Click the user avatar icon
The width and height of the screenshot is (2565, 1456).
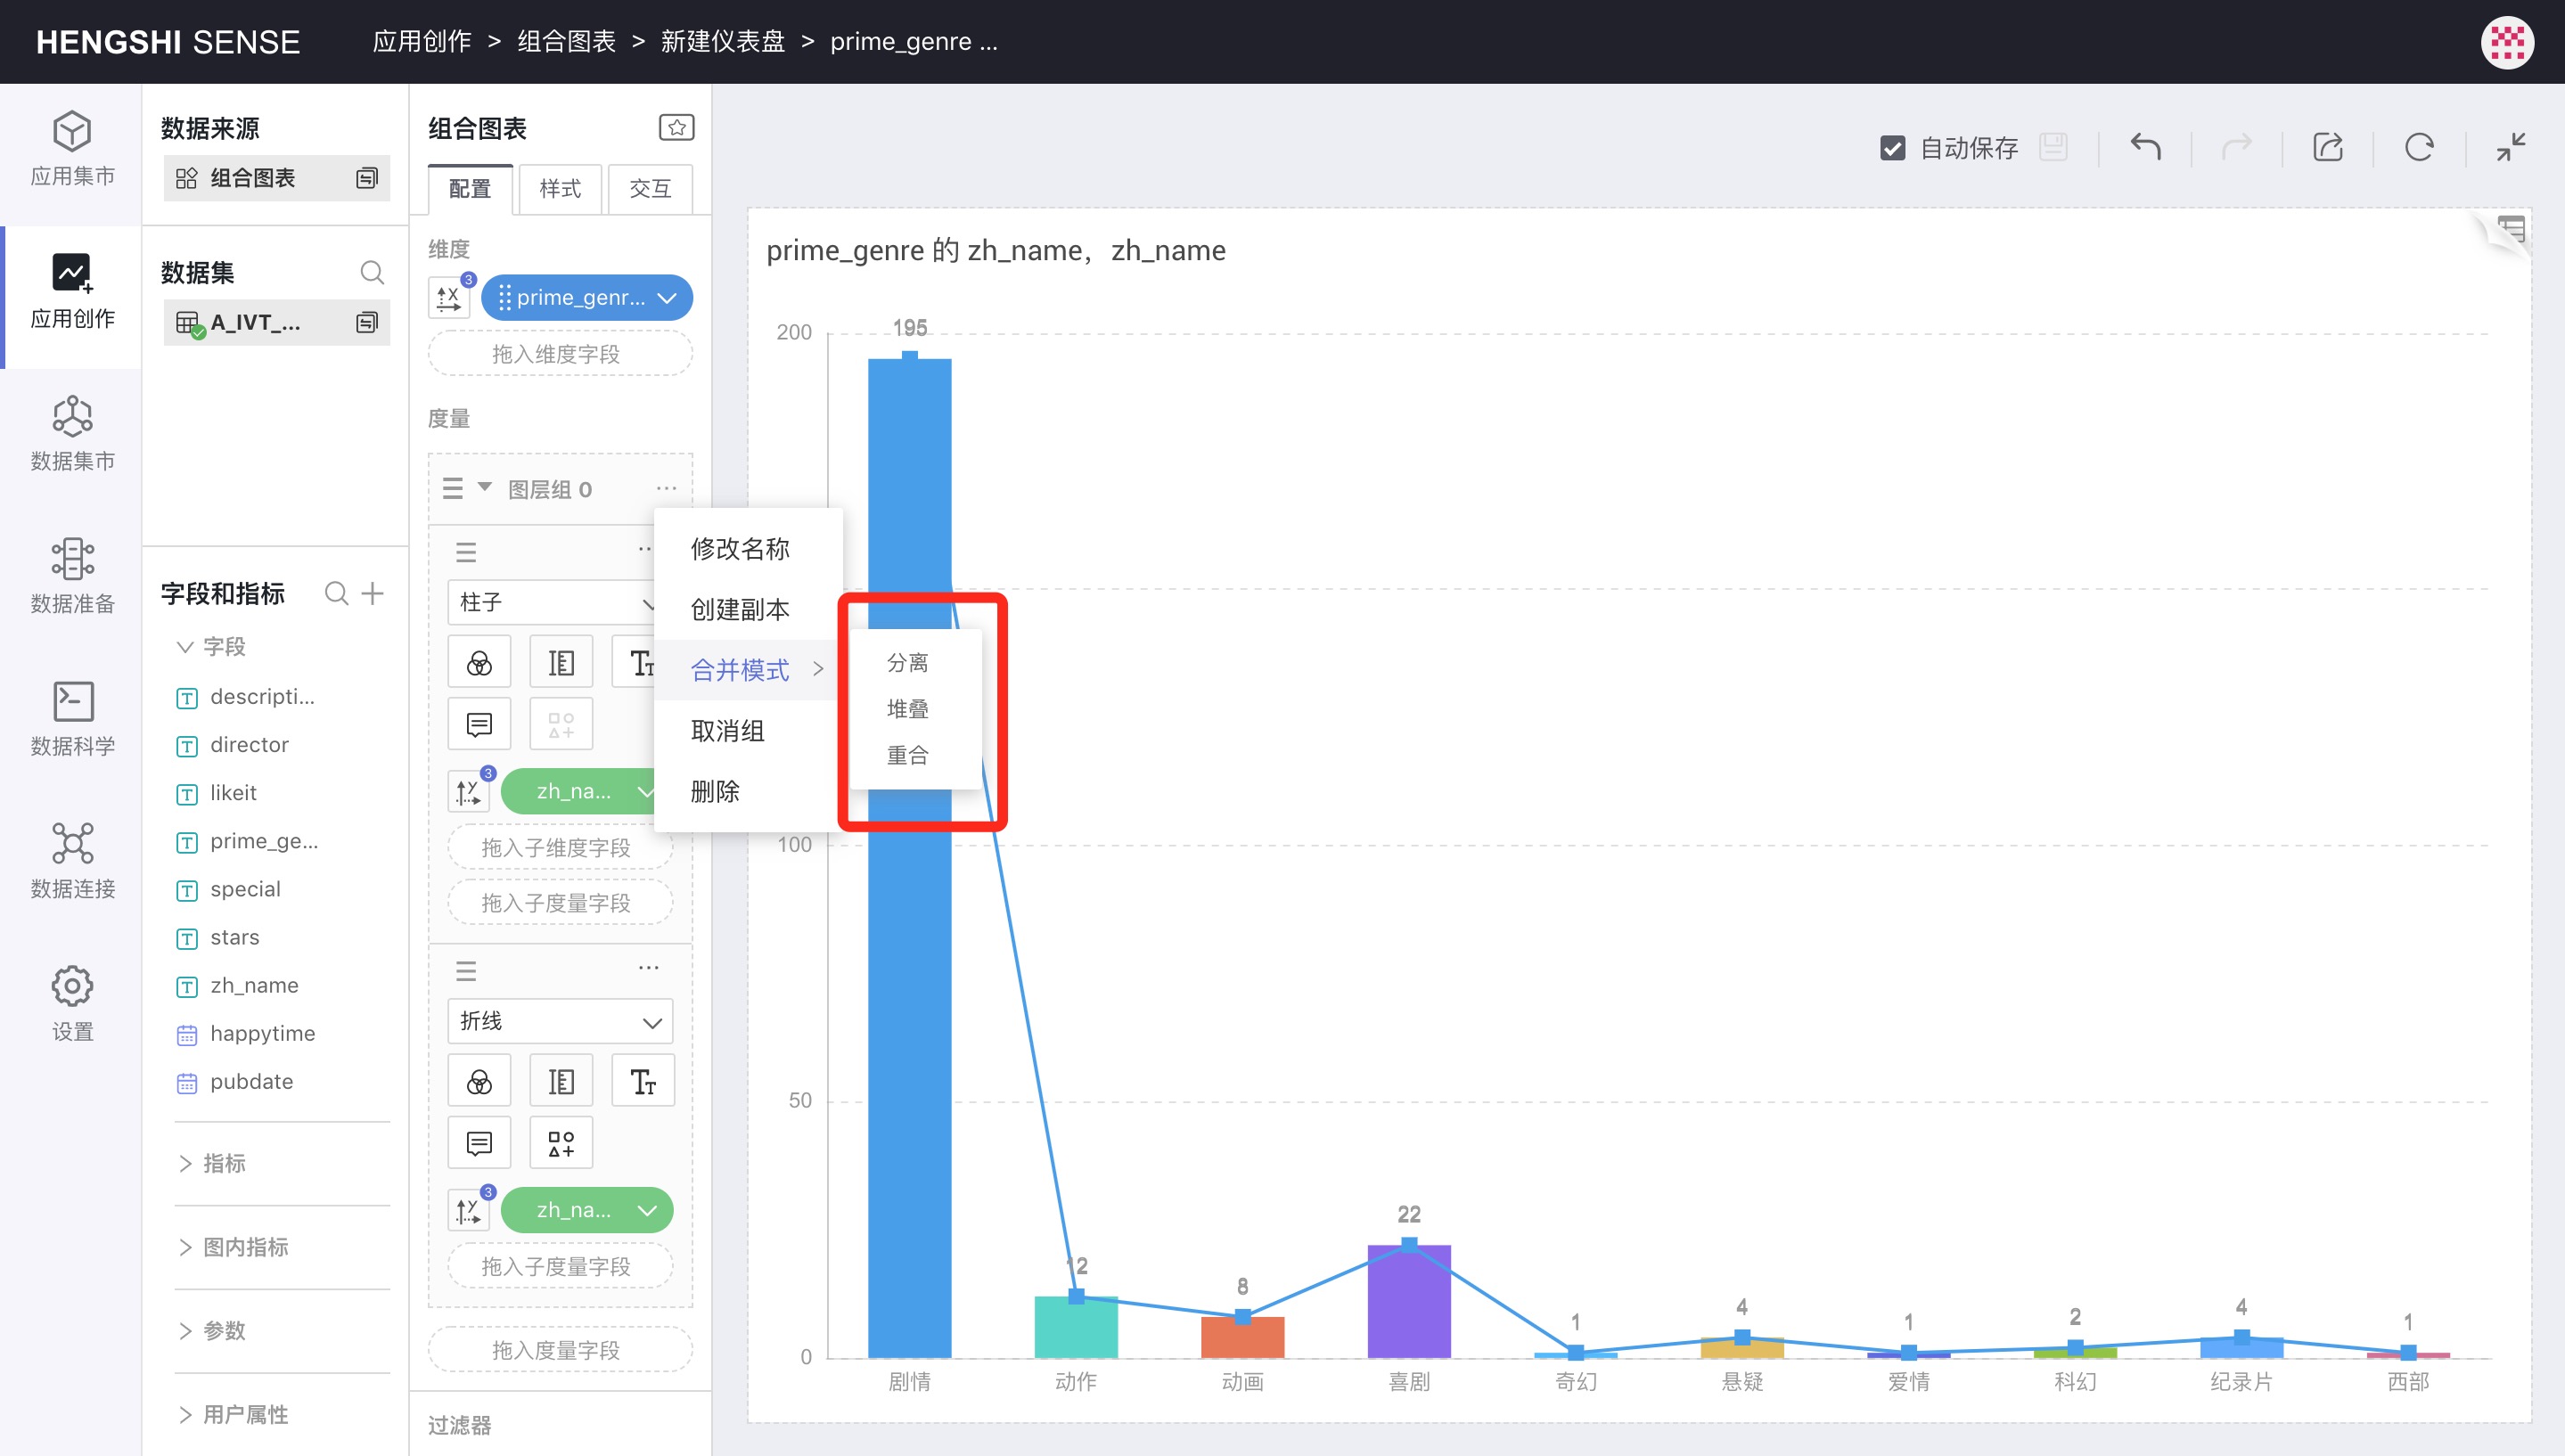click(2507, 42)
